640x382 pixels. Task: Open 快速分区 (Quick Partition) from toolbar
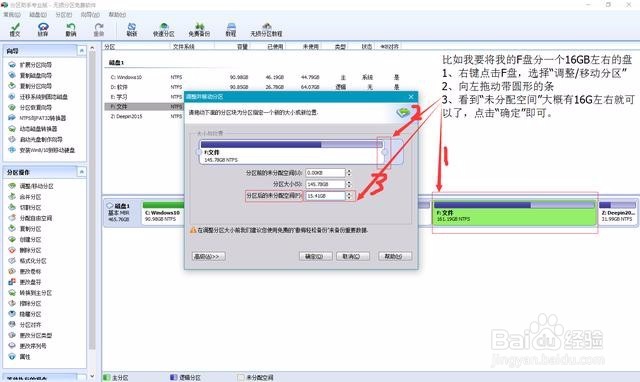pos(163,29)
